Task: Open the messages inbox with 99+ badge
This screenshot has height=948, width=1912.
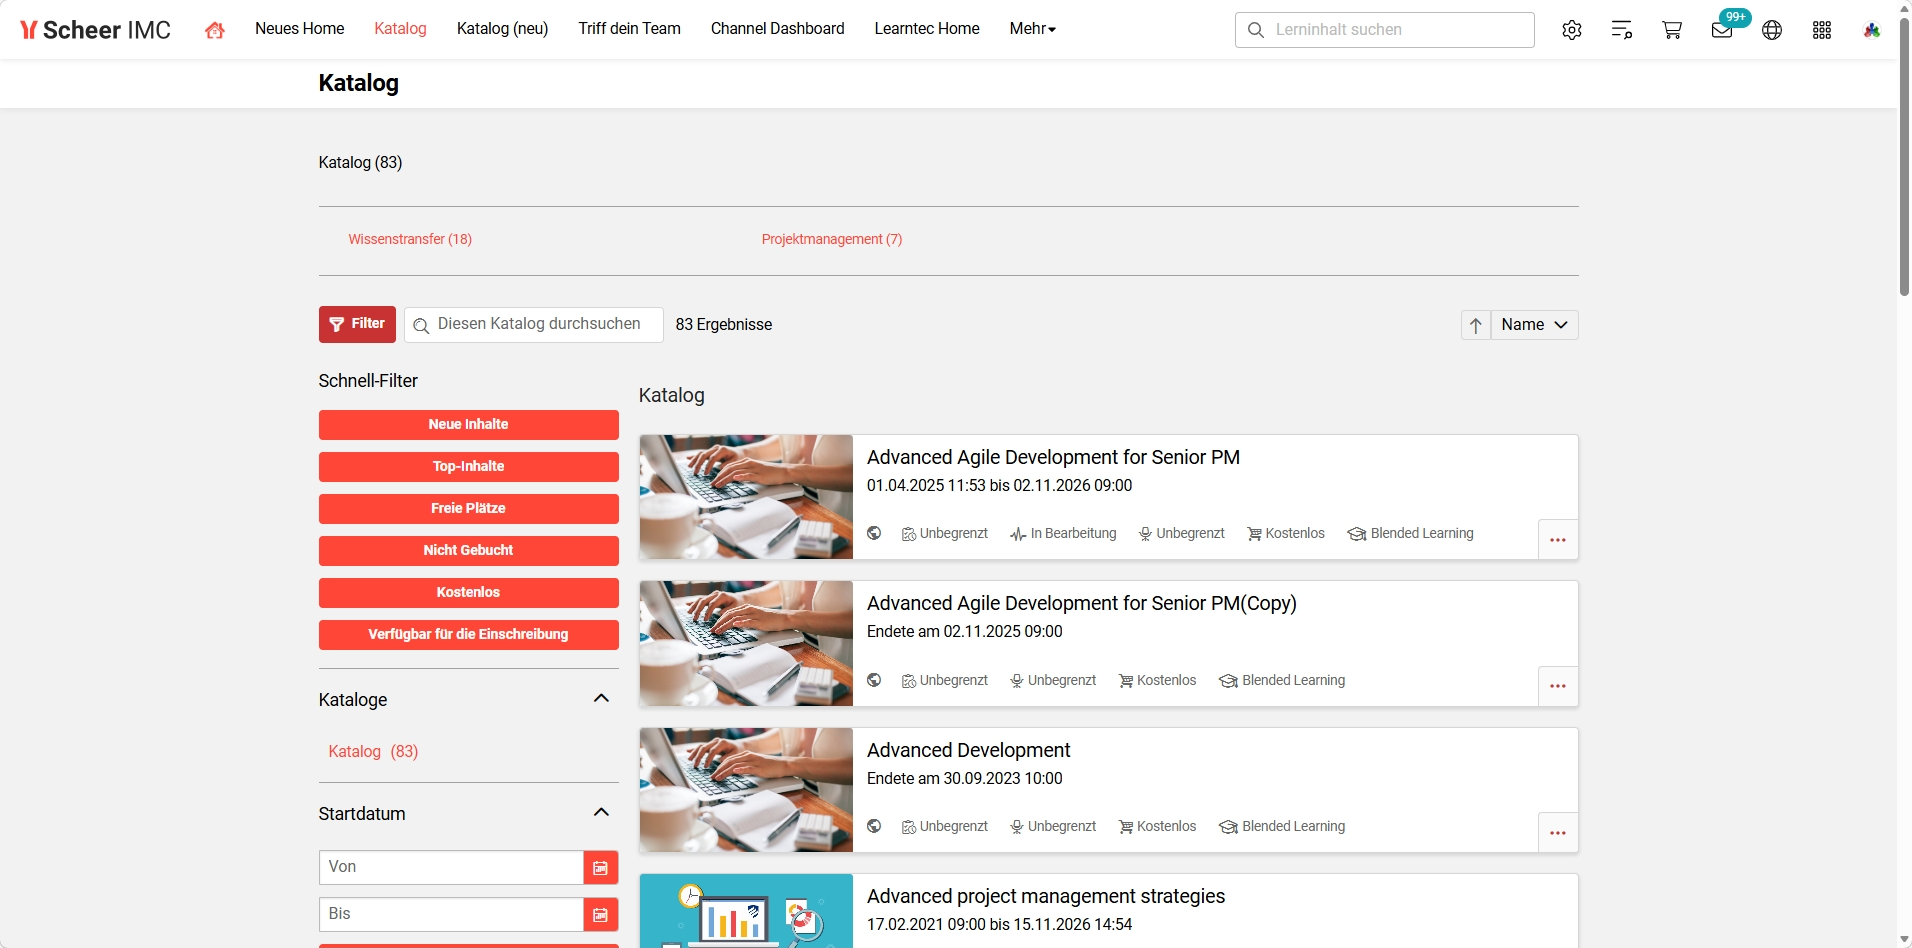Action: click(1723, 29)
